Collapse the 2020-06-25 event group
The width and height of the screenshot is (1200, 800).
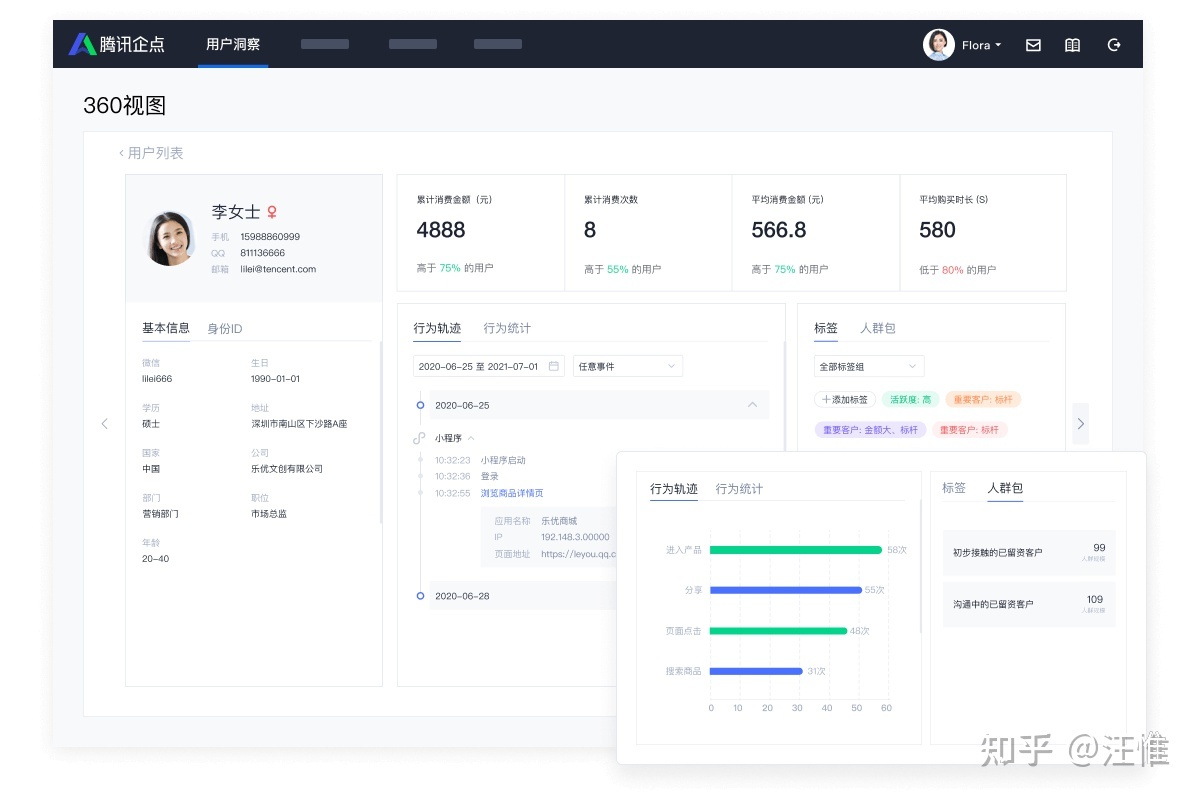pos(754,403)
